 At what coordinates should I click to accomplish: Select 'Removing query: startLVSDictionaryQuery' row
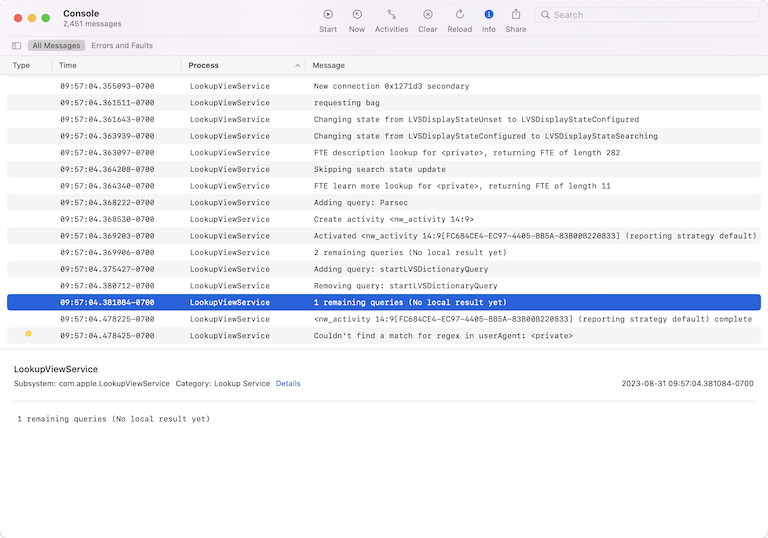click(x=384, y=286)
